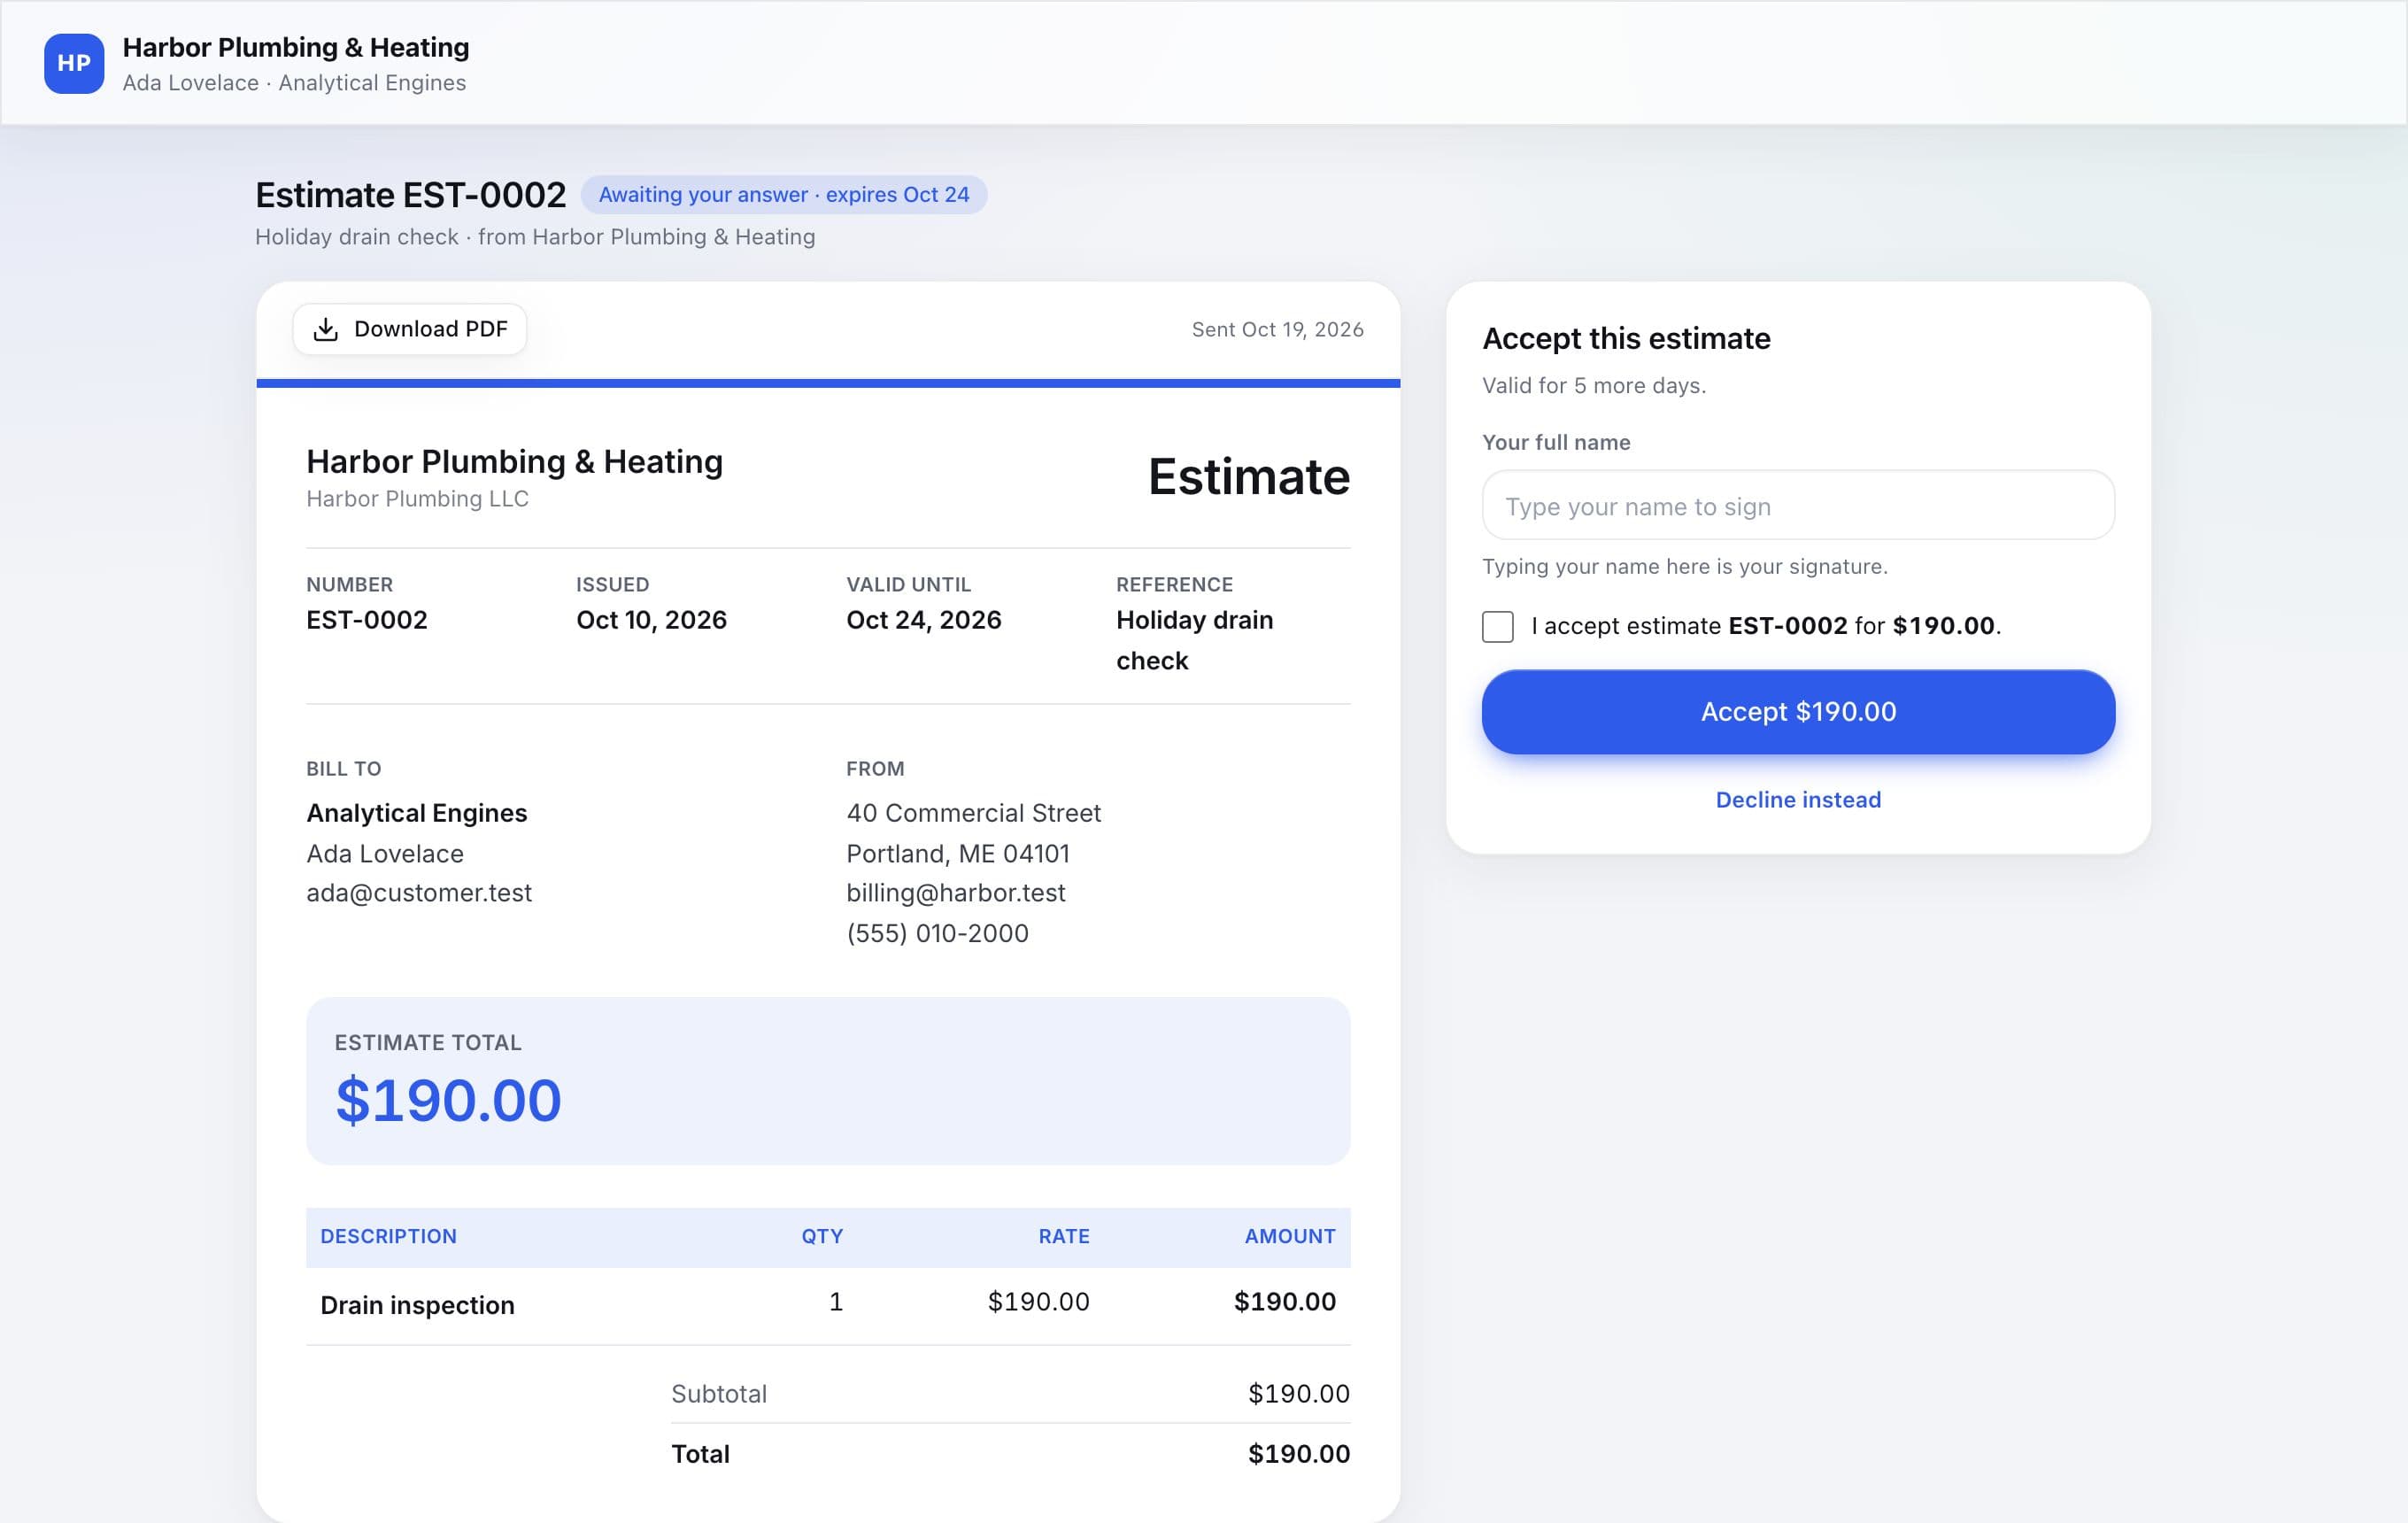
Task: Click the number value 'EST-0002' in the document
Action: pyautogui.click(x=367, y=620)
